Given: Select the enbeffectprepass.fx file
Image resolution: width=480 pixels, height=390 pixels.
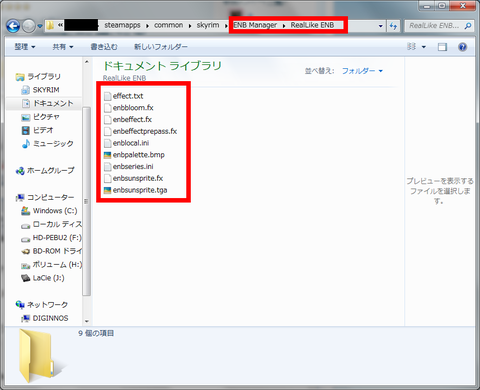Looking at the screenshot, I should pyautogui.click(x=140, y=131).
